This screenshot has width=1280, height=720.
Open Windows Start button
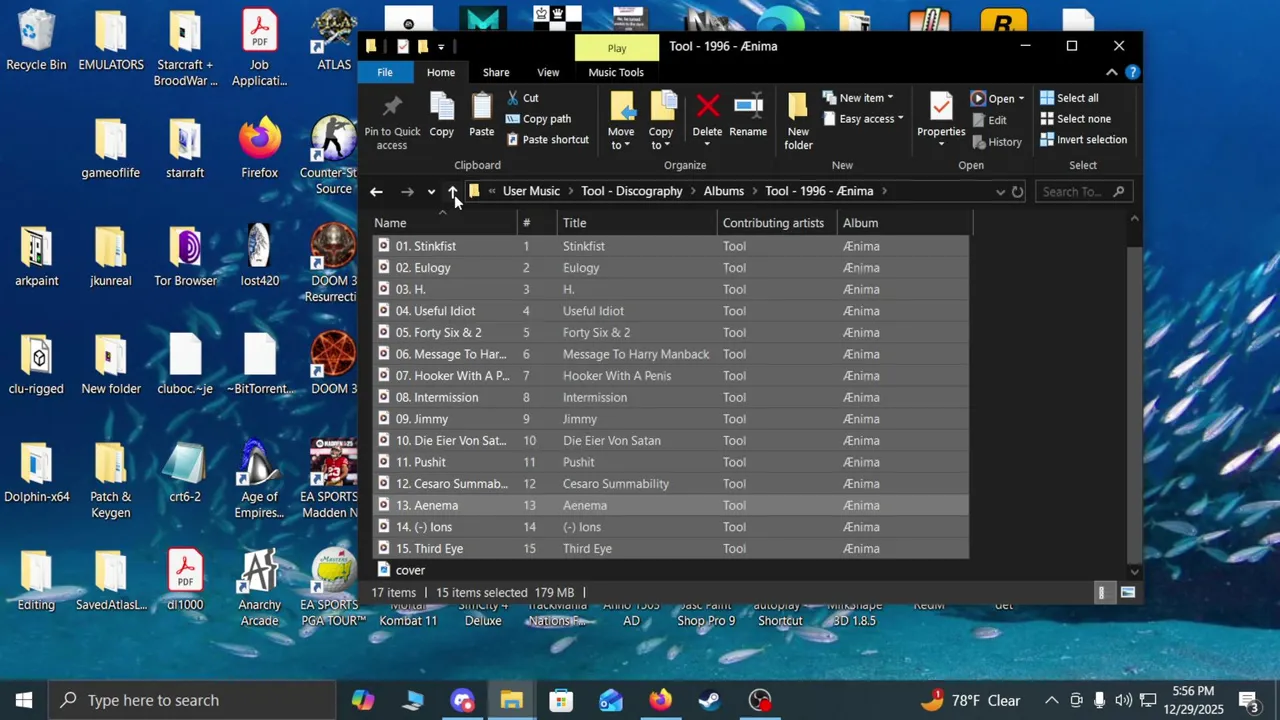(24, 700)
